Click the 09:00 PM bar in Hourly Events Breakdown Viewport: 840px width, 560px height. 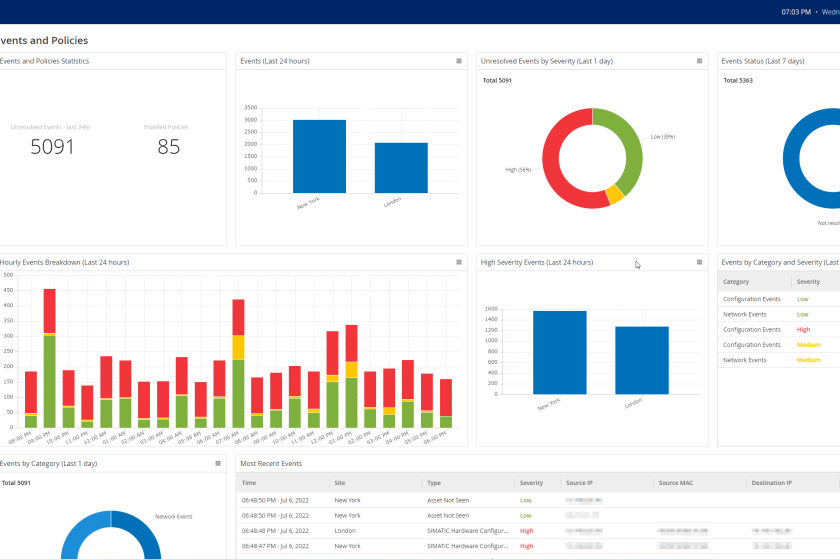(49, 358)
